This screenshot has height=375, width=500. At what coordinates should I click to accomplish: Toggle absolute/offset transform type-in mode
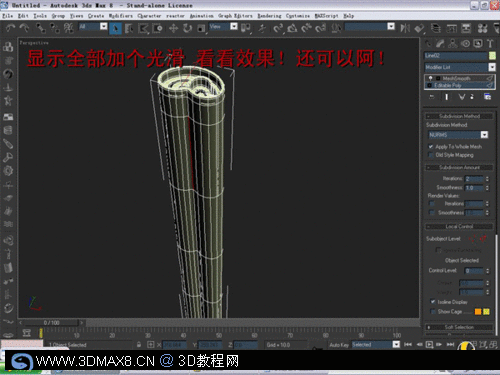click(x=151, y=344)
